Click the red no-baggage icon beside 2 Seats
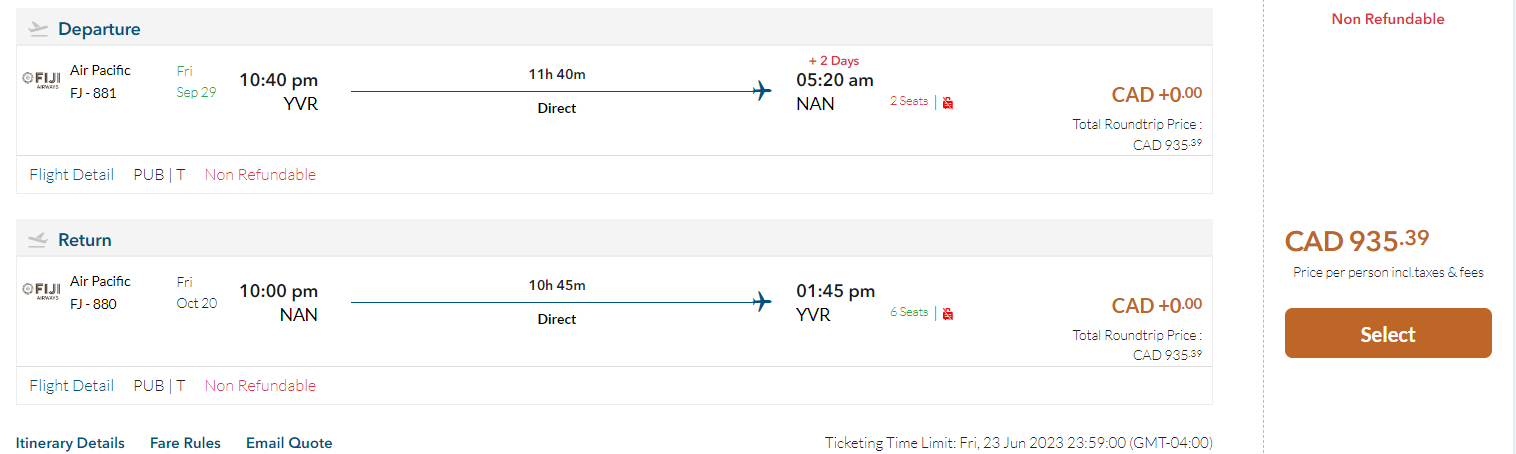This screenshot has height=454, width=1516. coord(948,102)
